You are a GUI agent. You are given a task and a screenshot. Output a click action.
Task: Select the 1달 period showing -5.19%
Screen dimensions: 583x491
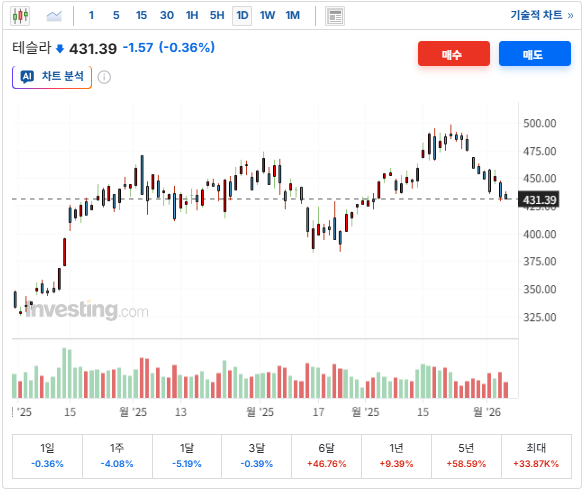click(187, 456)
